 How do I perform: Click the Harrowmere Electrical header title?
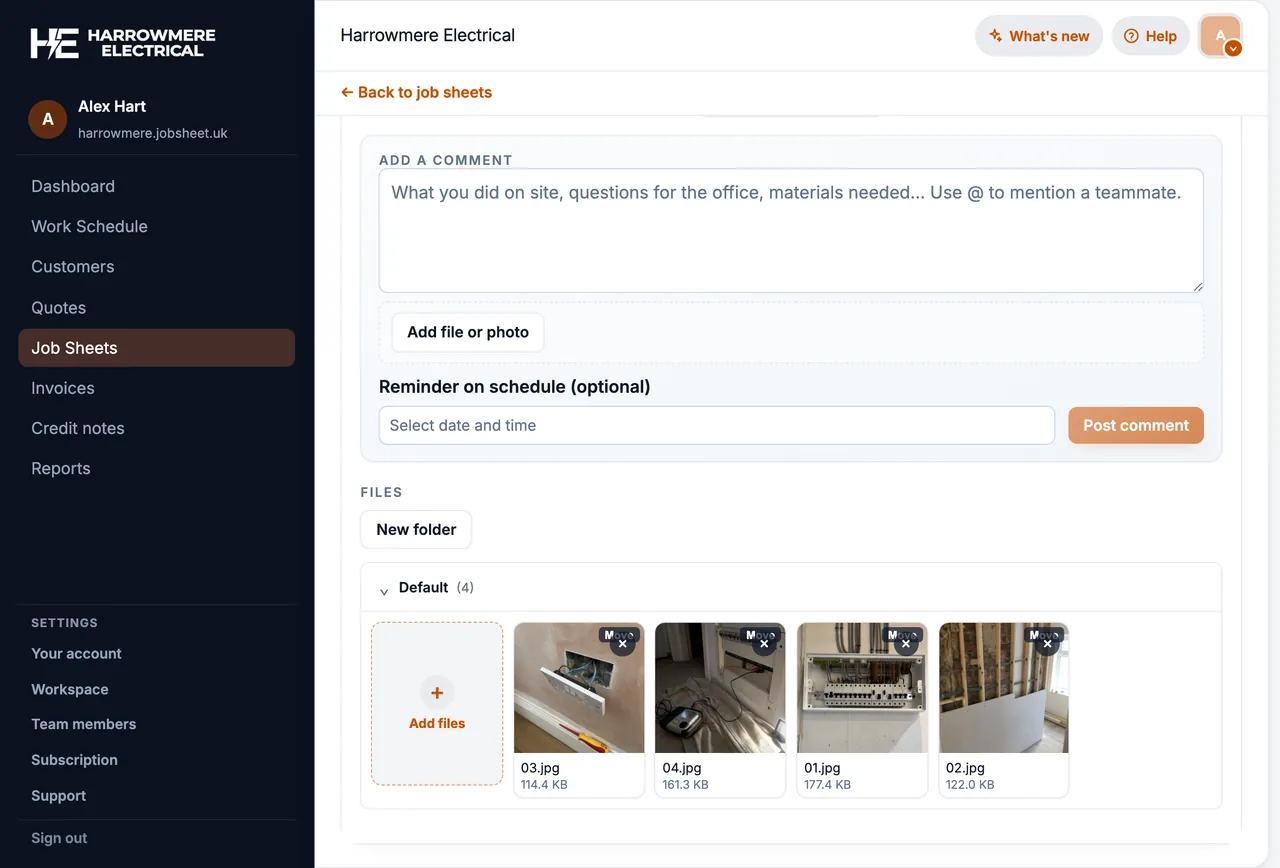tap(428, 35)
